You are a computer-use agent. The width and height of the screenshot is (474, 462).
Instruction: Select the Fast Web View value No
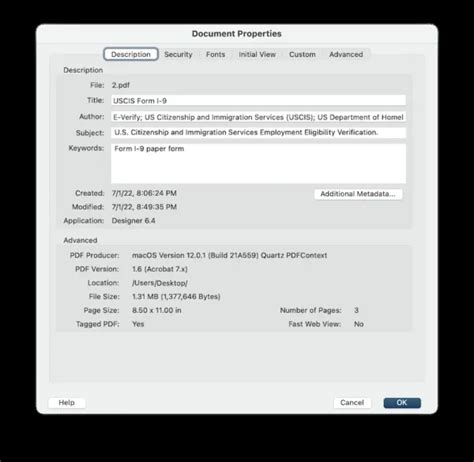click(359, 324)
